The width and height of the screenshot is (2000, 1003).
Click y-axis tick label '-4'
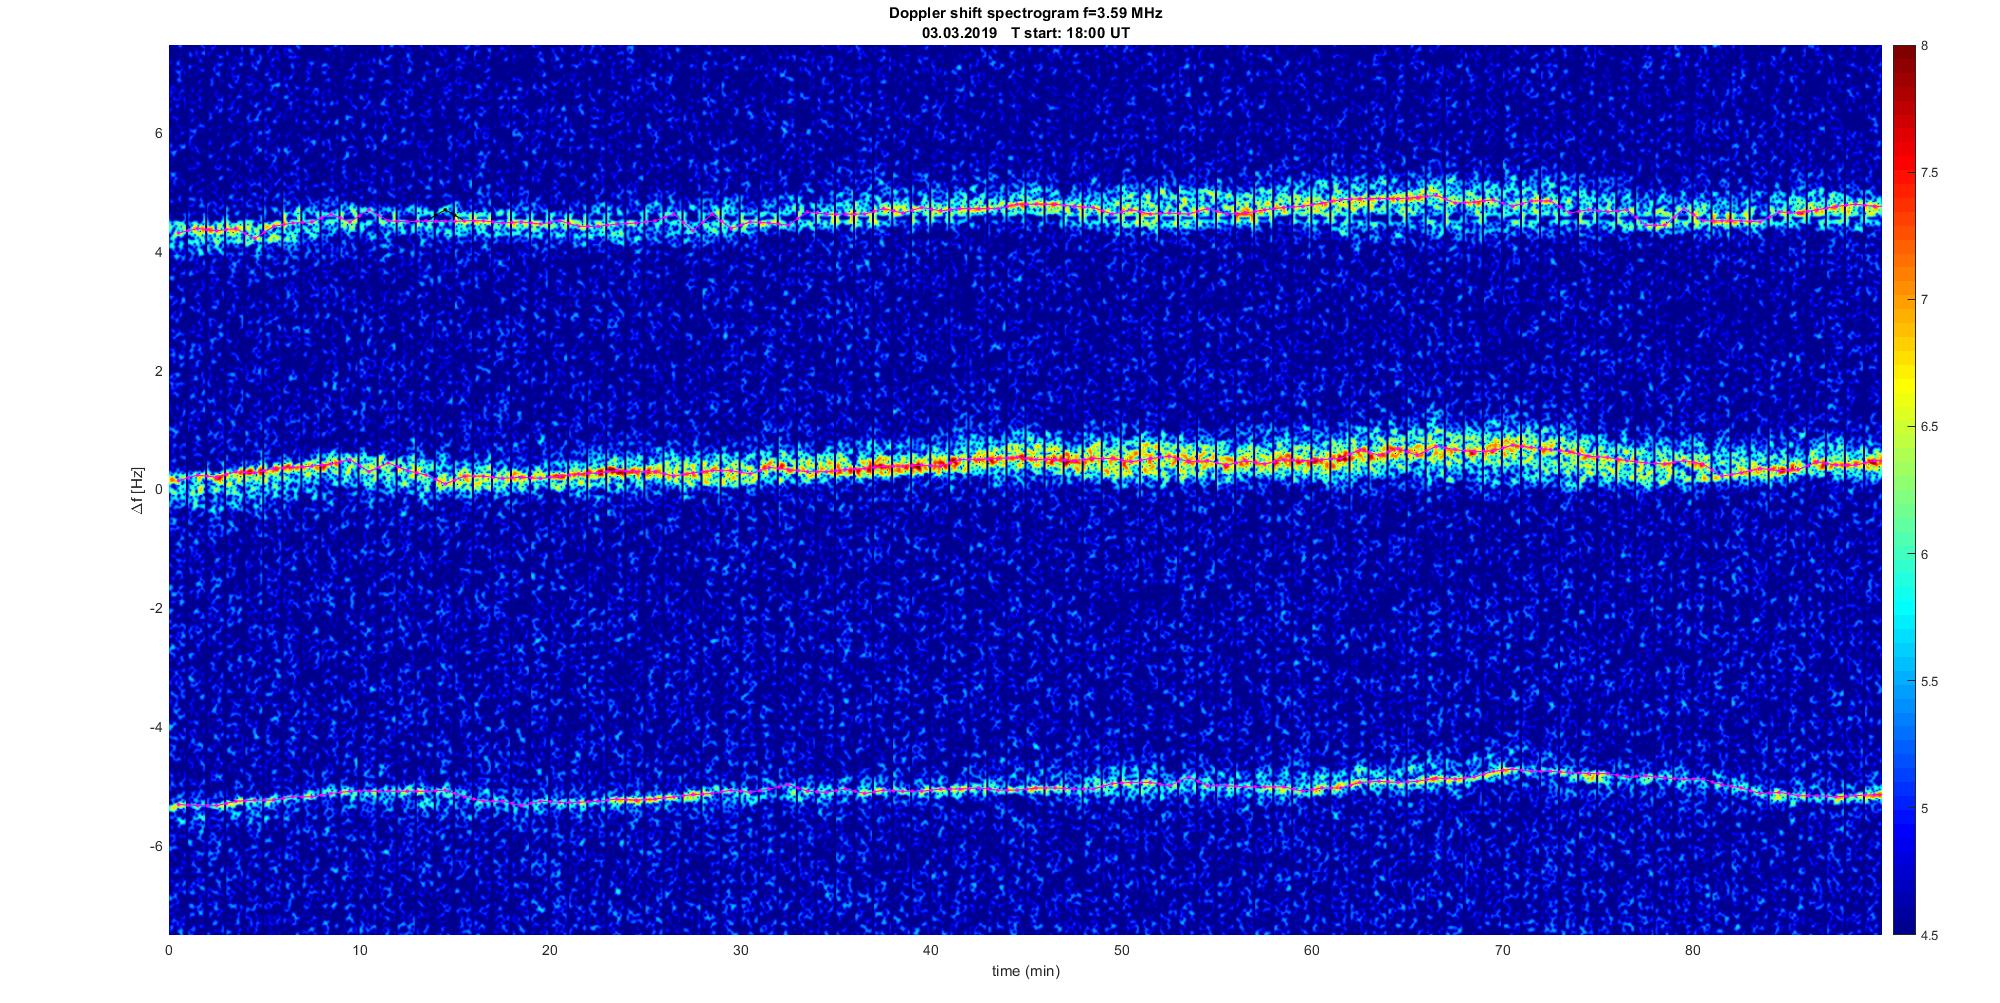(156, 728)
